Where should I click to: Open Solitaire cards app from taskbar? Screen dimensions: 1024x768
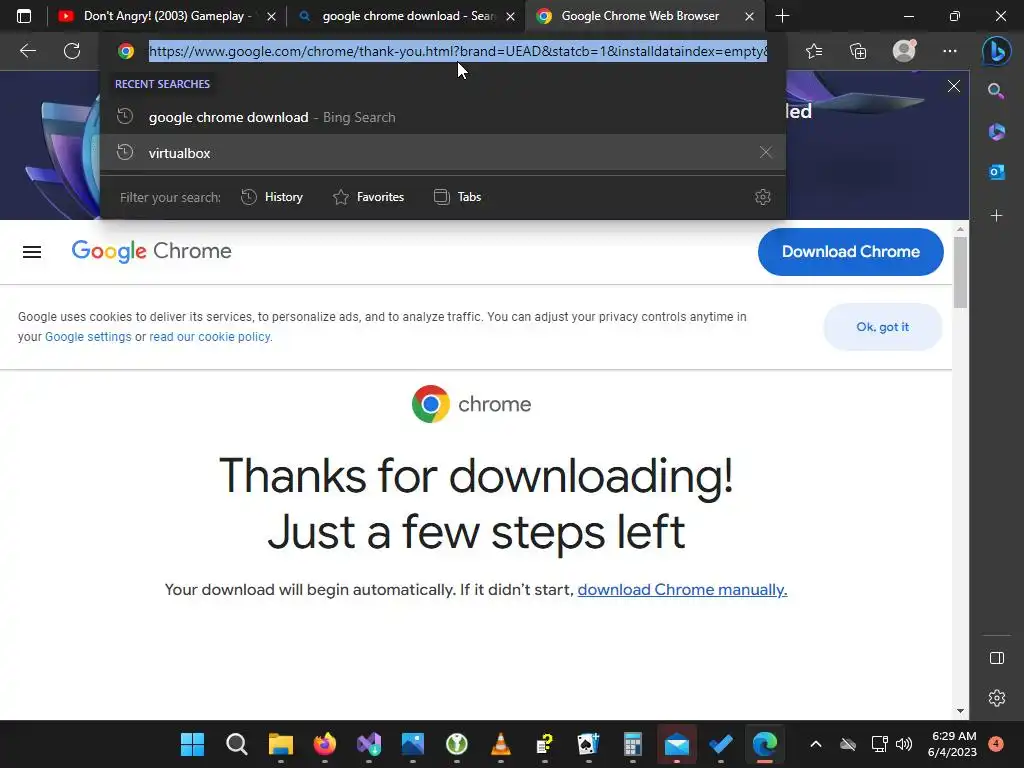click(x=588, y=744)
